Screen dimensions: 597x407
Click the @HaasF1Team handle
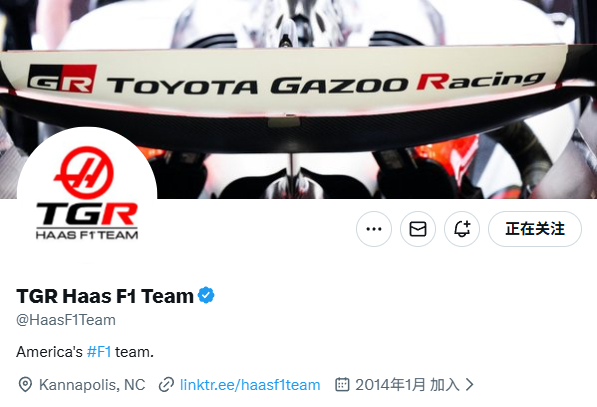tap(66, 320)
